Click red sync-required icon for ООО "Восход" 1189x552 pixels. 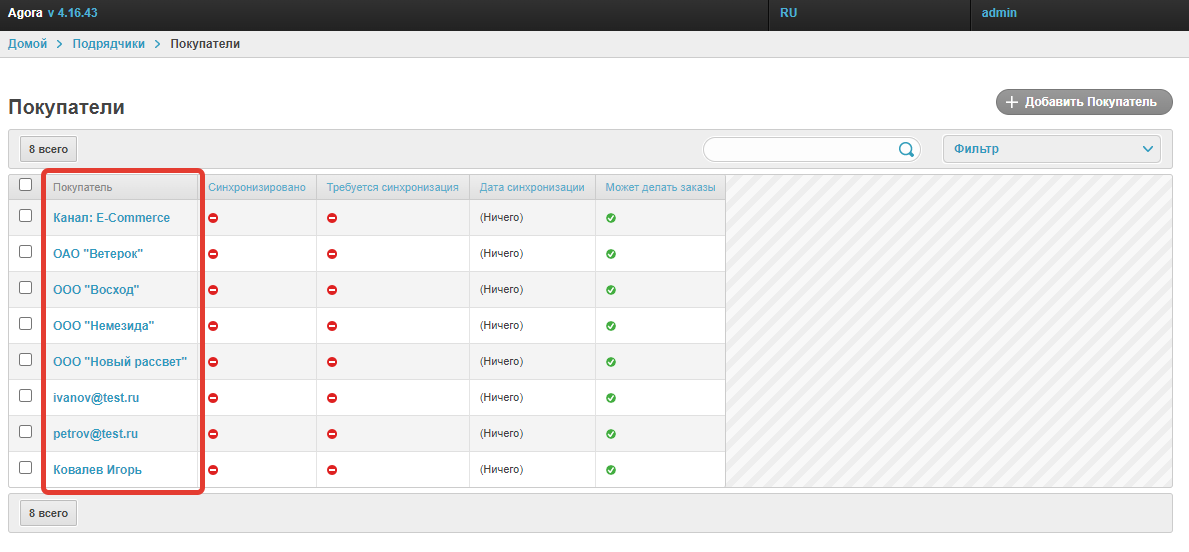tap(332, 290)
